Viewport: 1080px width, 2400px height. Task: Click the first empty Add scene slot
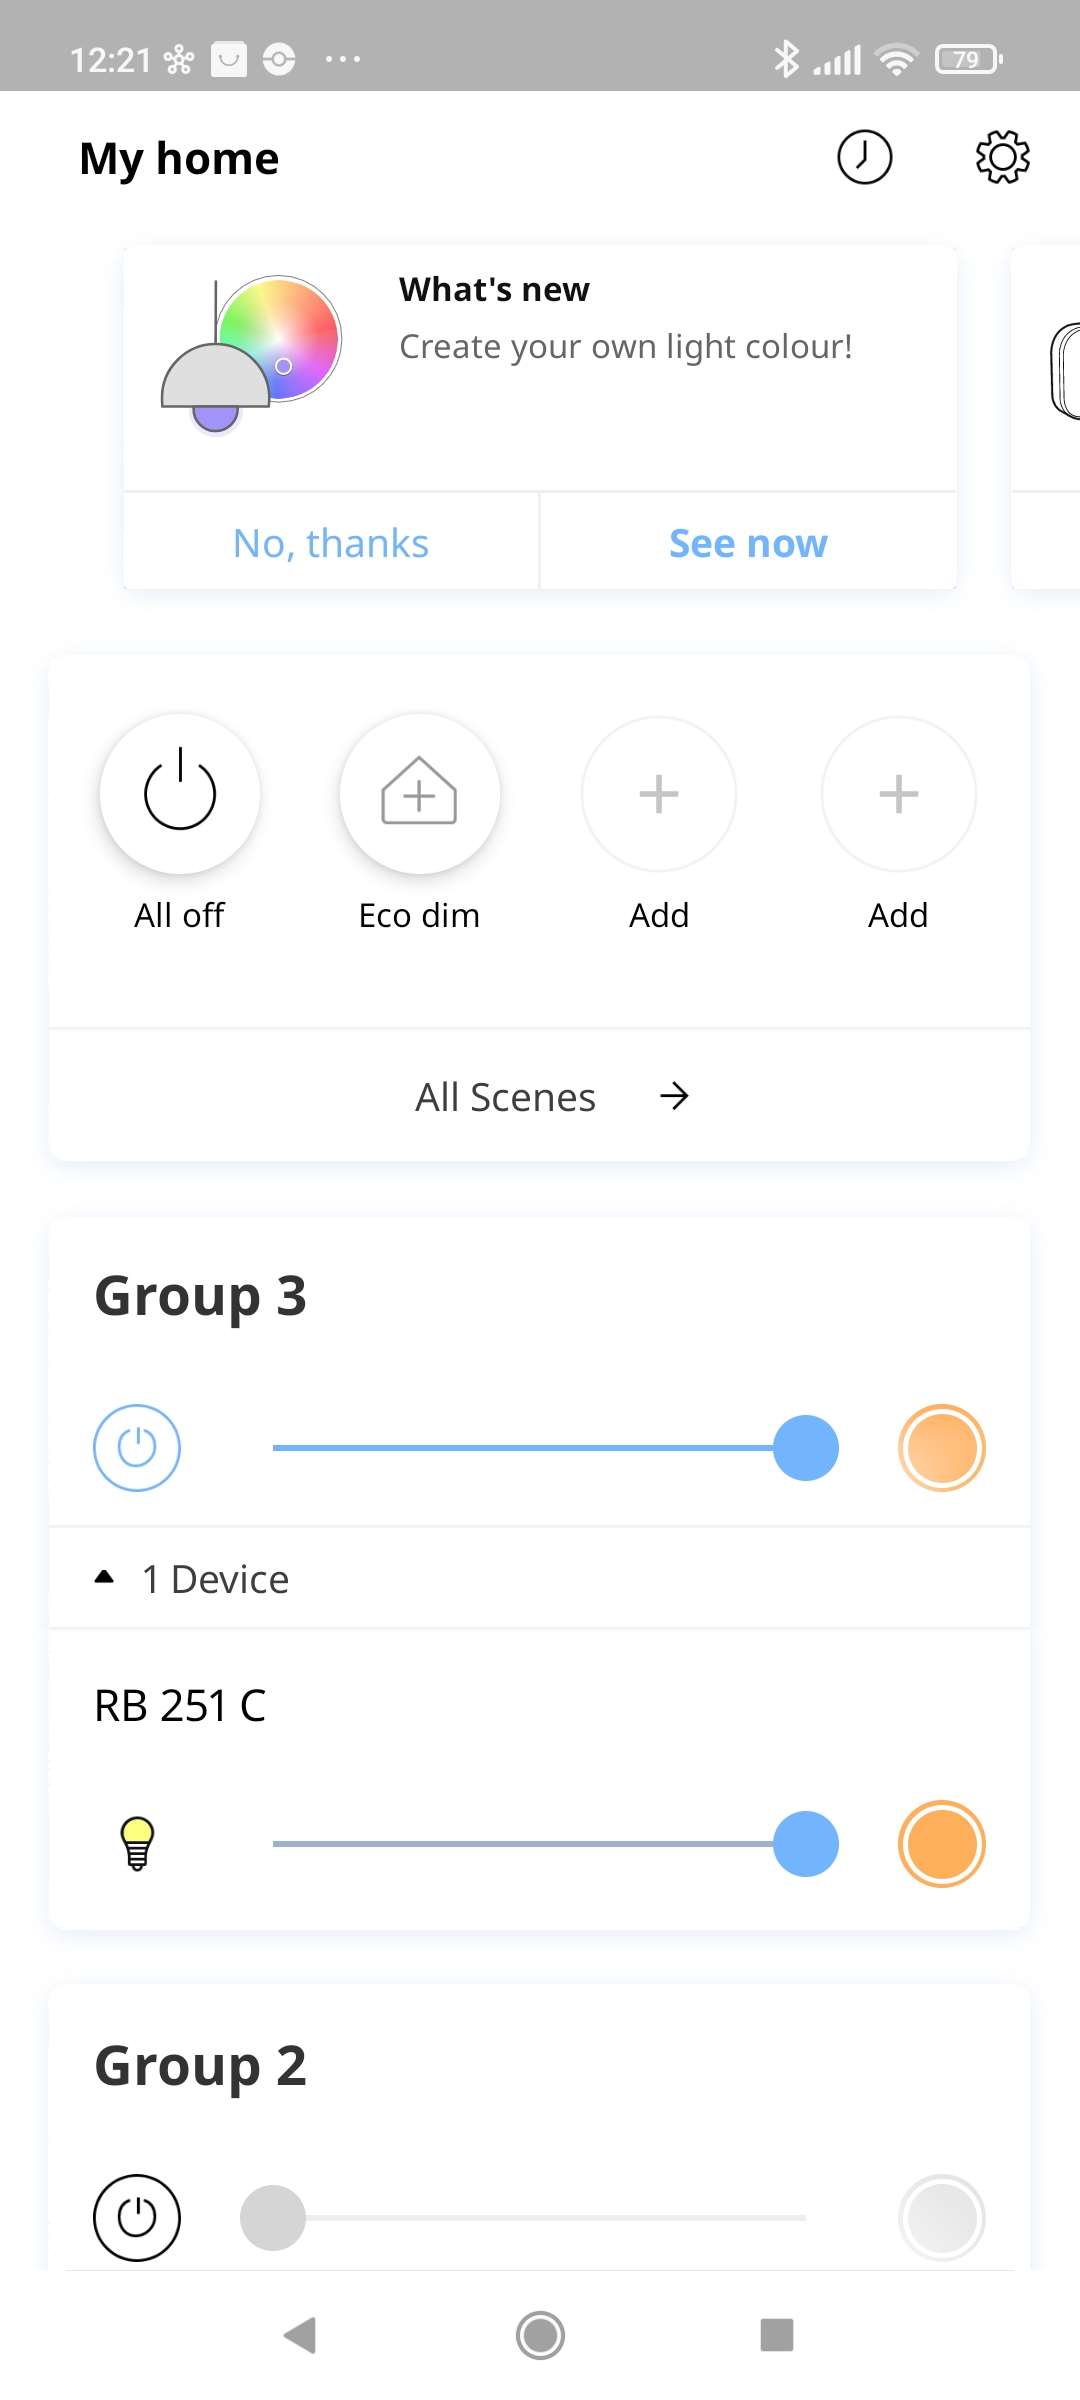click(659, 794)
